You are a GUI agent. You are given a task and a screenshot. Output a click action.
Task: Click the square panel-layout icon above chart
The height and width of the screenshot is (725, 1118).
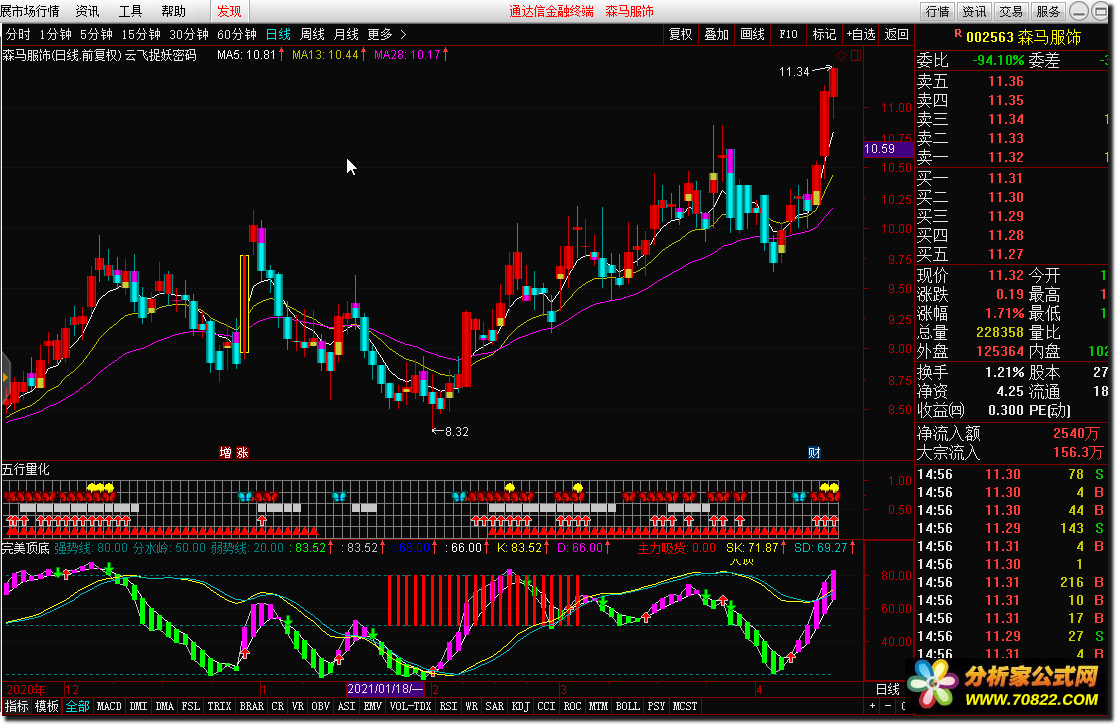point(856,55)
